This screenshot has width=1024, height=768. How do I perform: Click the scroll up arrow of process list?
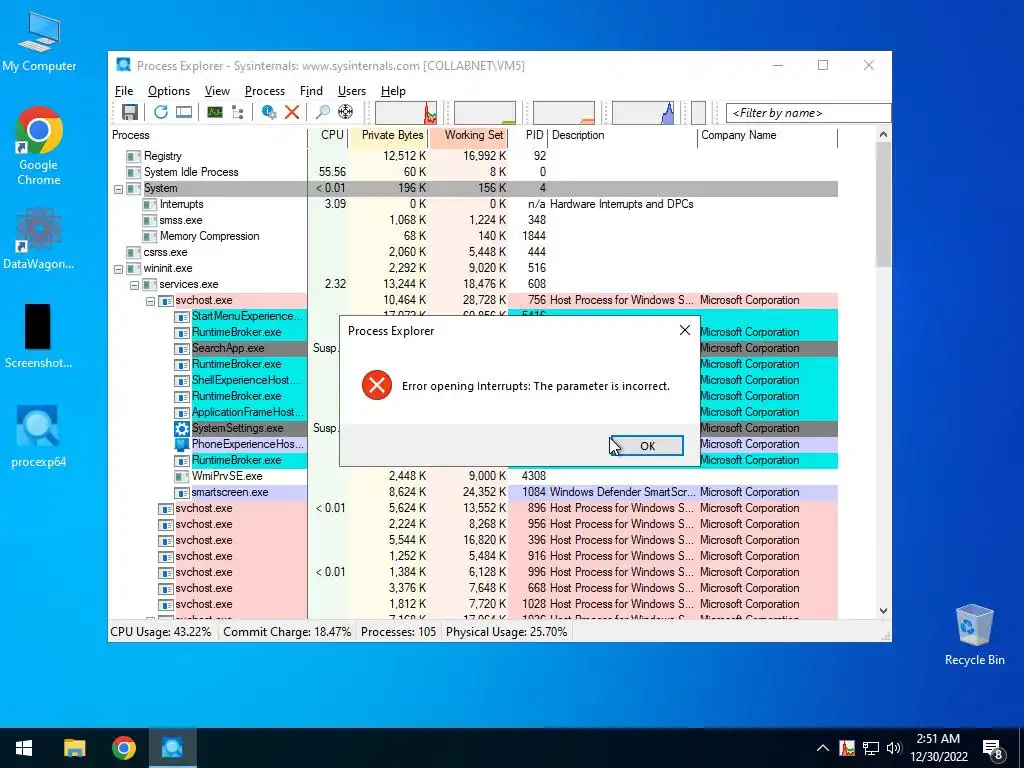pos(883,135)
